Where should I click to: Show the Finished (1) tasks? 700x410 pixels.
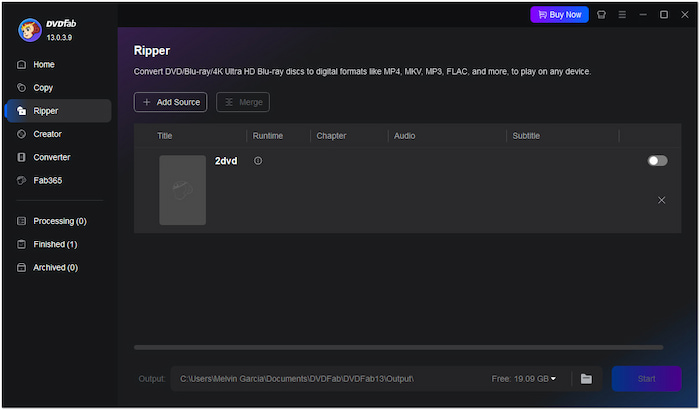coord(55,244)
